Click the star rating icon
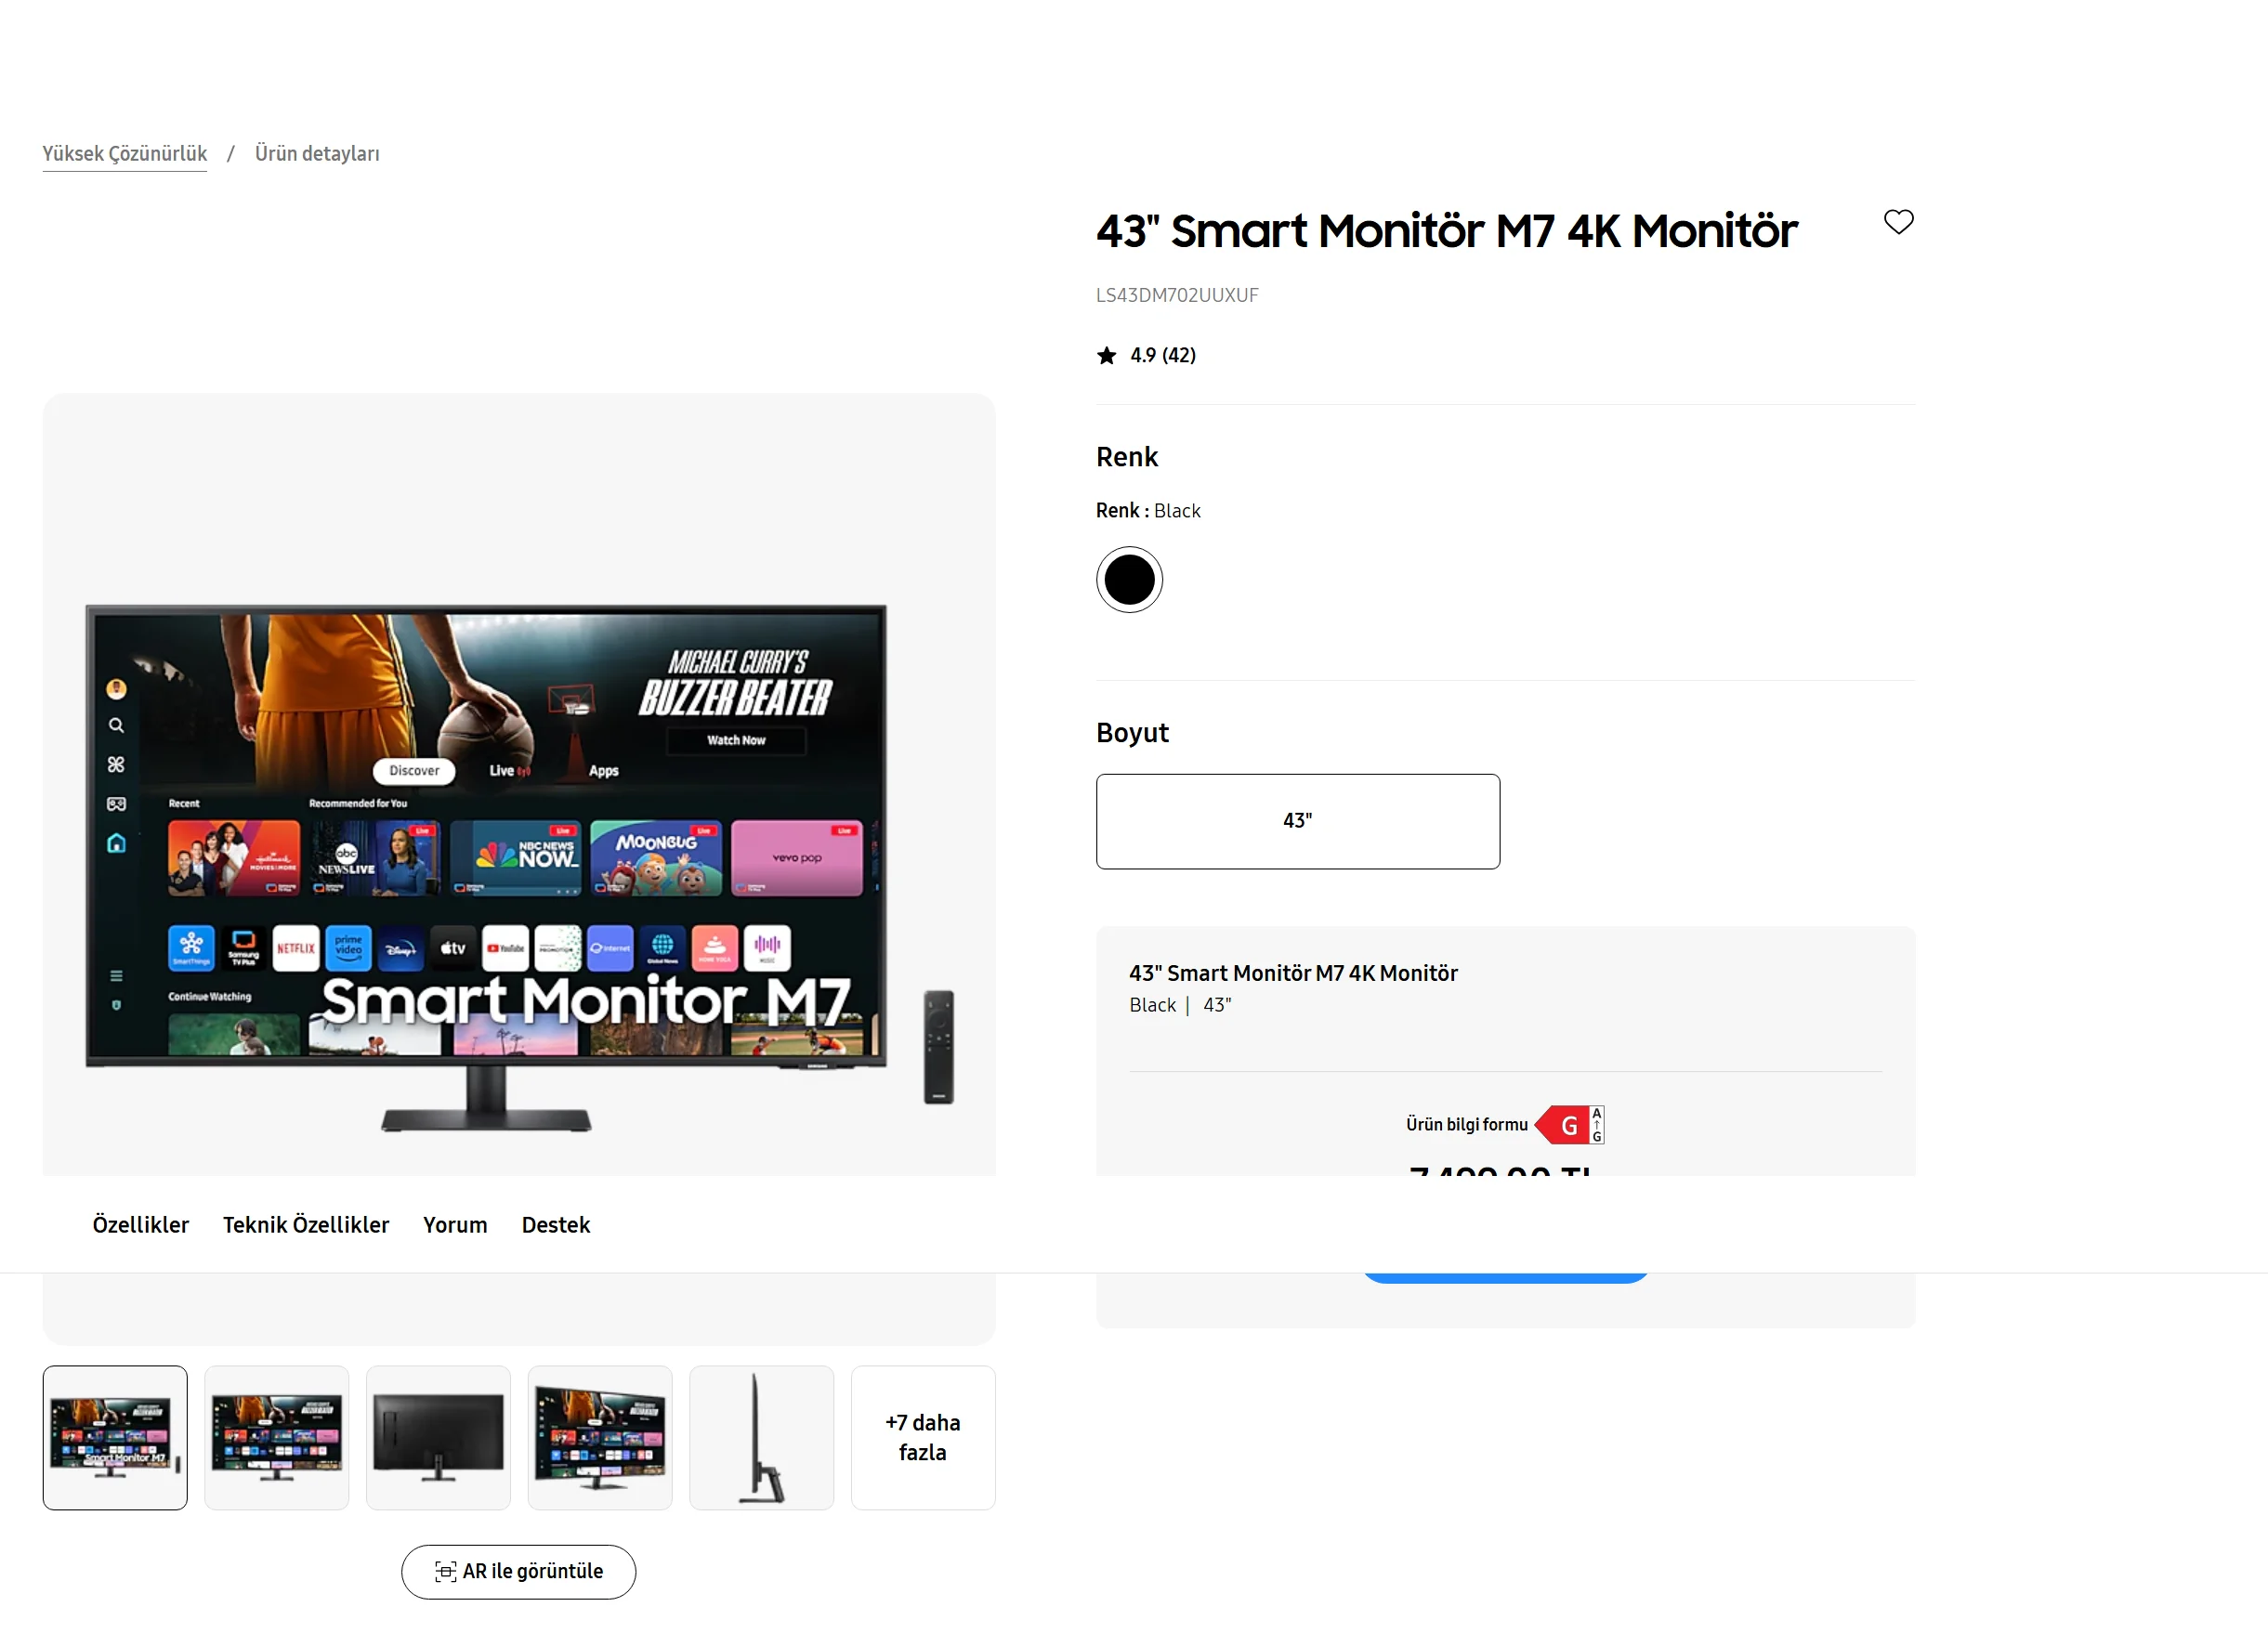 coord(1106,355)
